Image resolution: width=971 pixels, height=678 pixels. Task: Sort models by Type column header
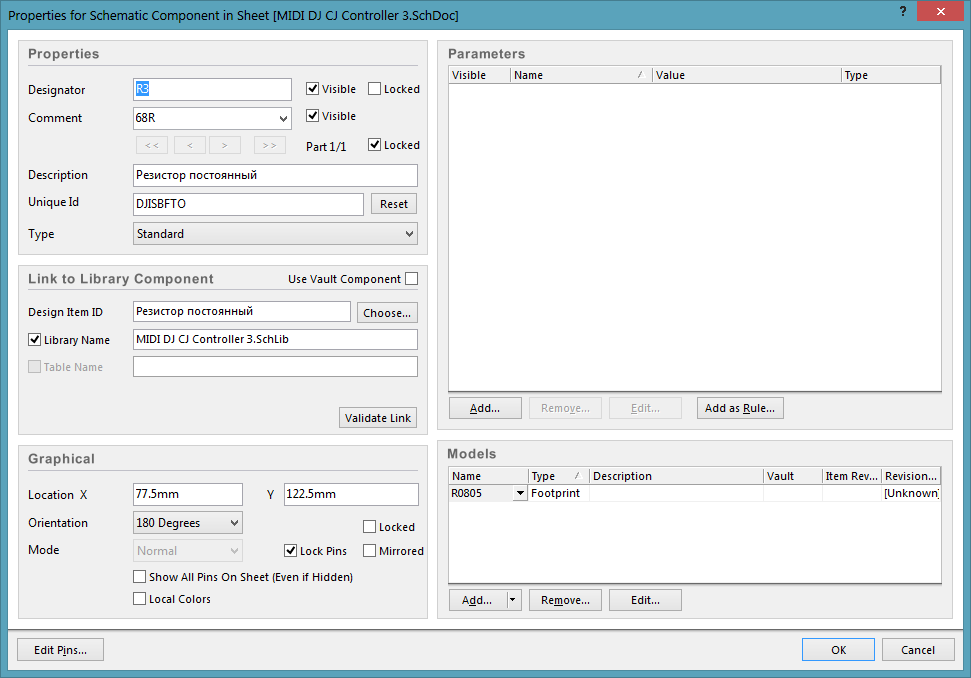coord(557,476)
